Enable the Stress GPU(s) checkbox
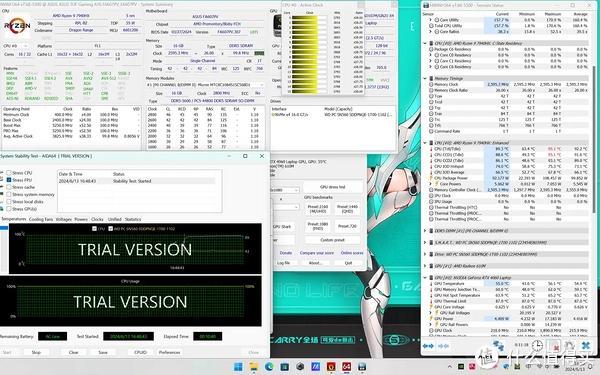600x375 pixels. pyautogui.click(x=9, y=209)
